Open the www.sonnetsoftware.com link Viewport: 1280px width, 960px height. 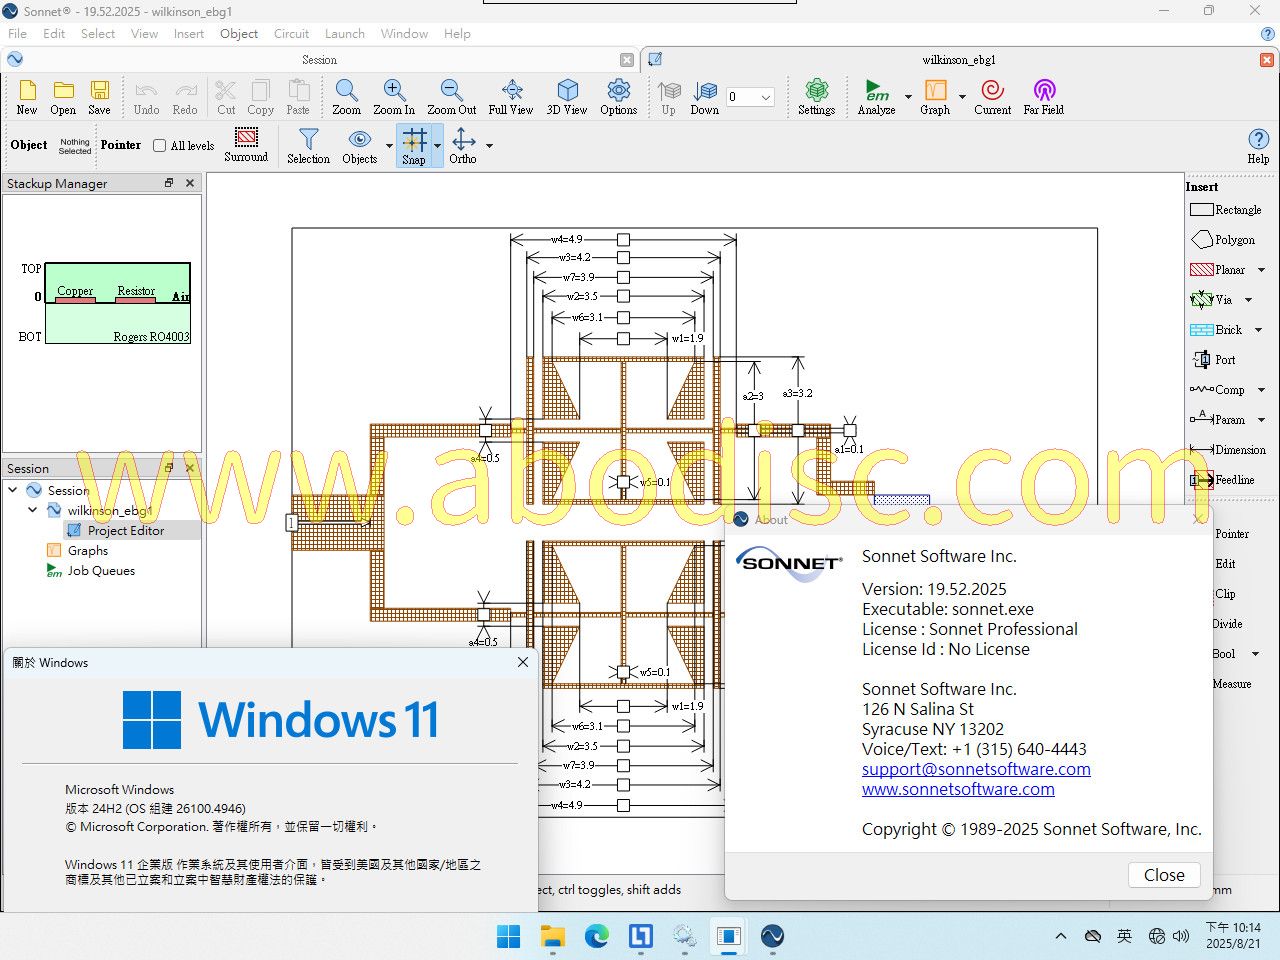[958, 789]
